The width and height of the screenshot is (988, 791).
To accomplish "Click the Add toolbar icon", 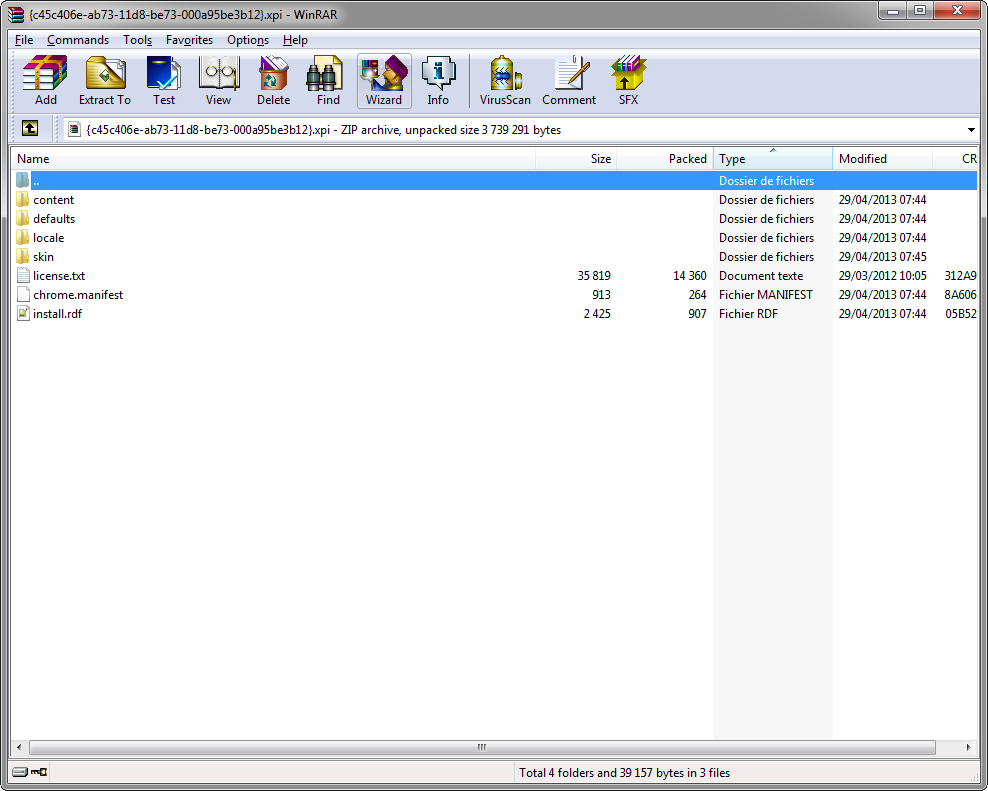I will (x=45, y=81).
